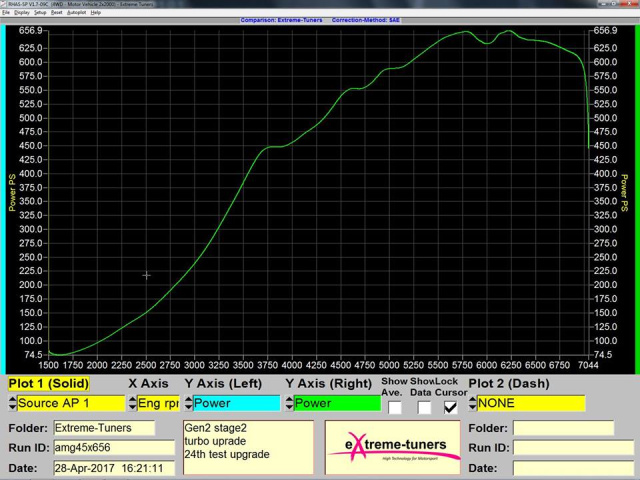Screen dimensions: 640x480
Task: Click the spinner arrows beside Source AP 1
Action: [x=11, y=404]
